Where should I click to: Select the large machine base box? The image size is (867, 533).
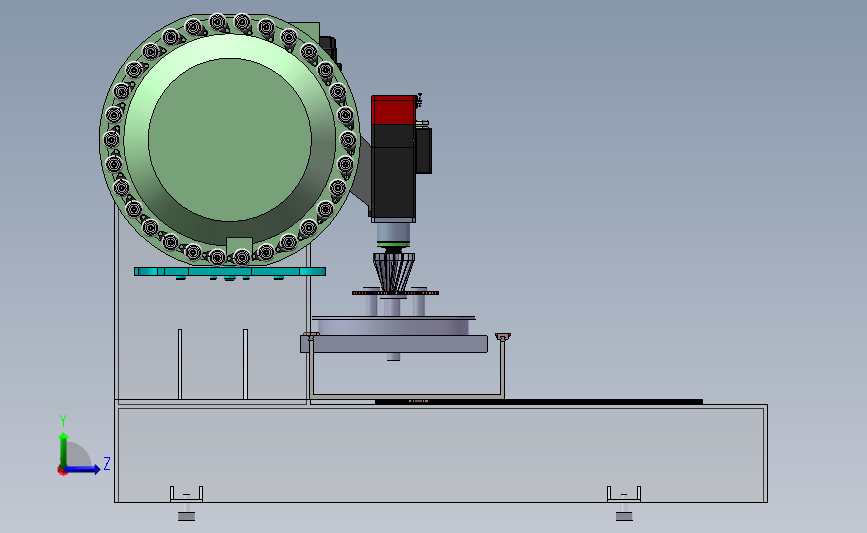point(441,453)
